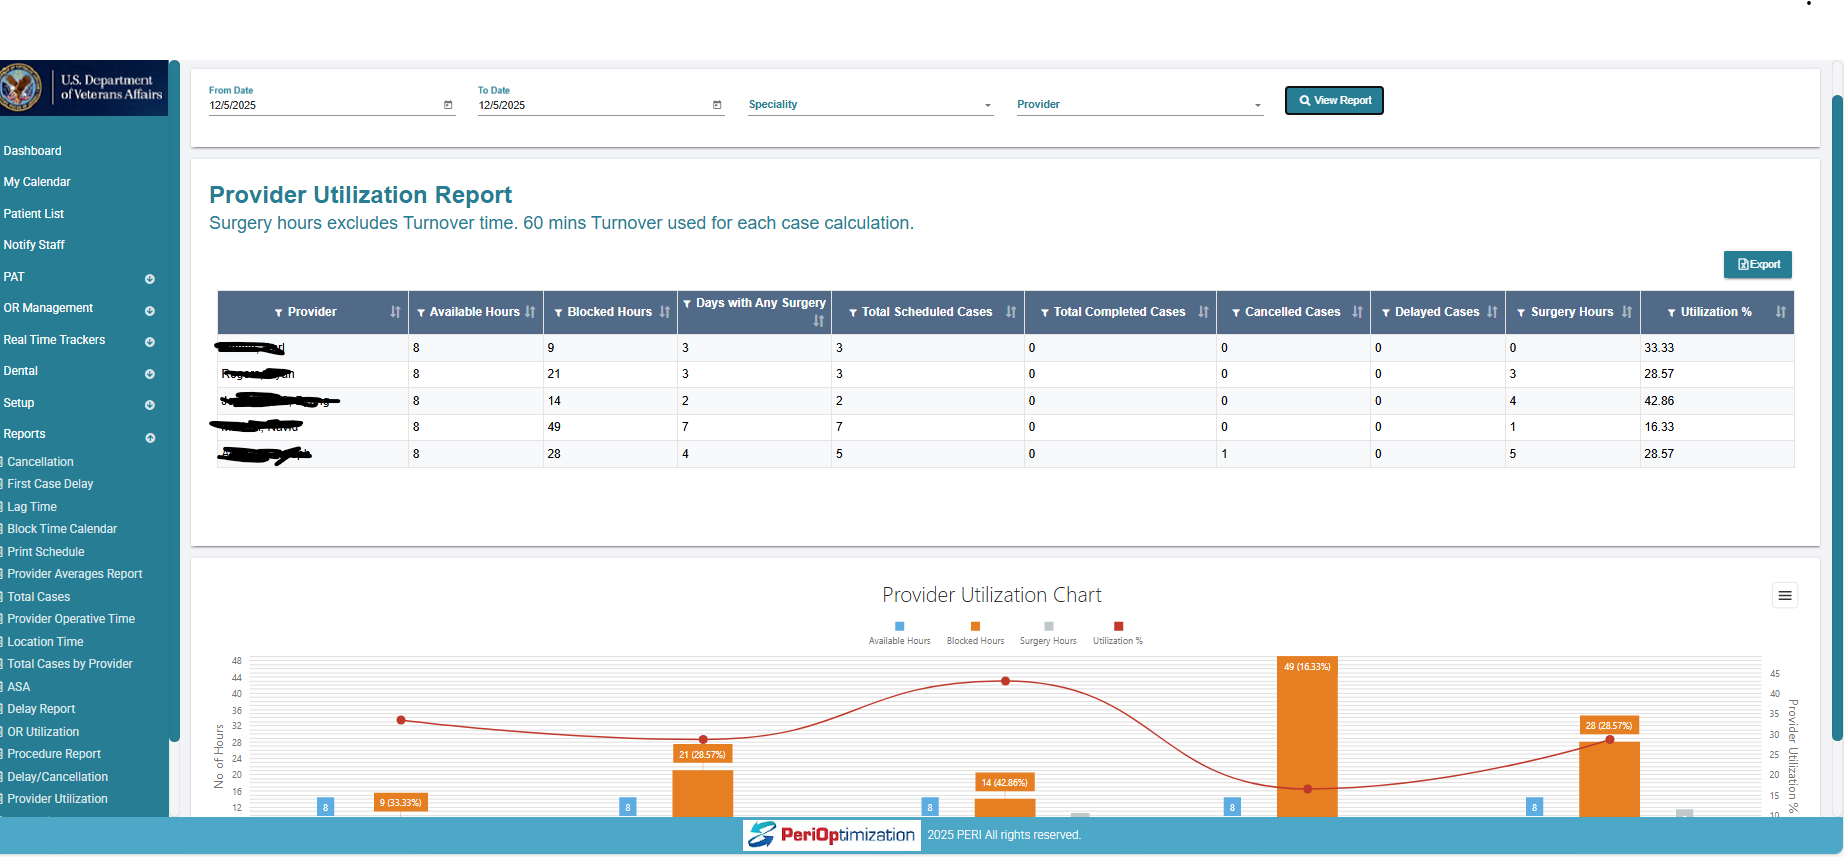Open the Total Cases report link

(39, 597)
